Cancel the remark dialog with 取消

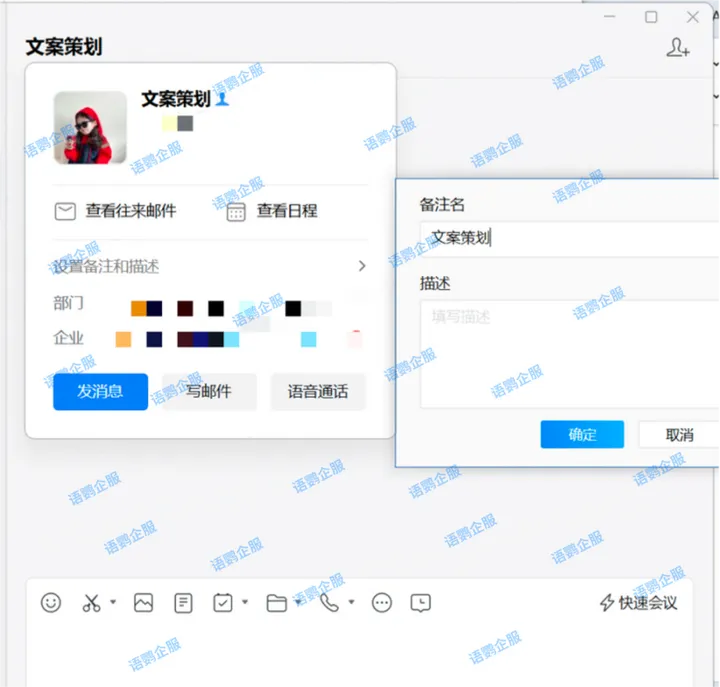coord(679,435)
